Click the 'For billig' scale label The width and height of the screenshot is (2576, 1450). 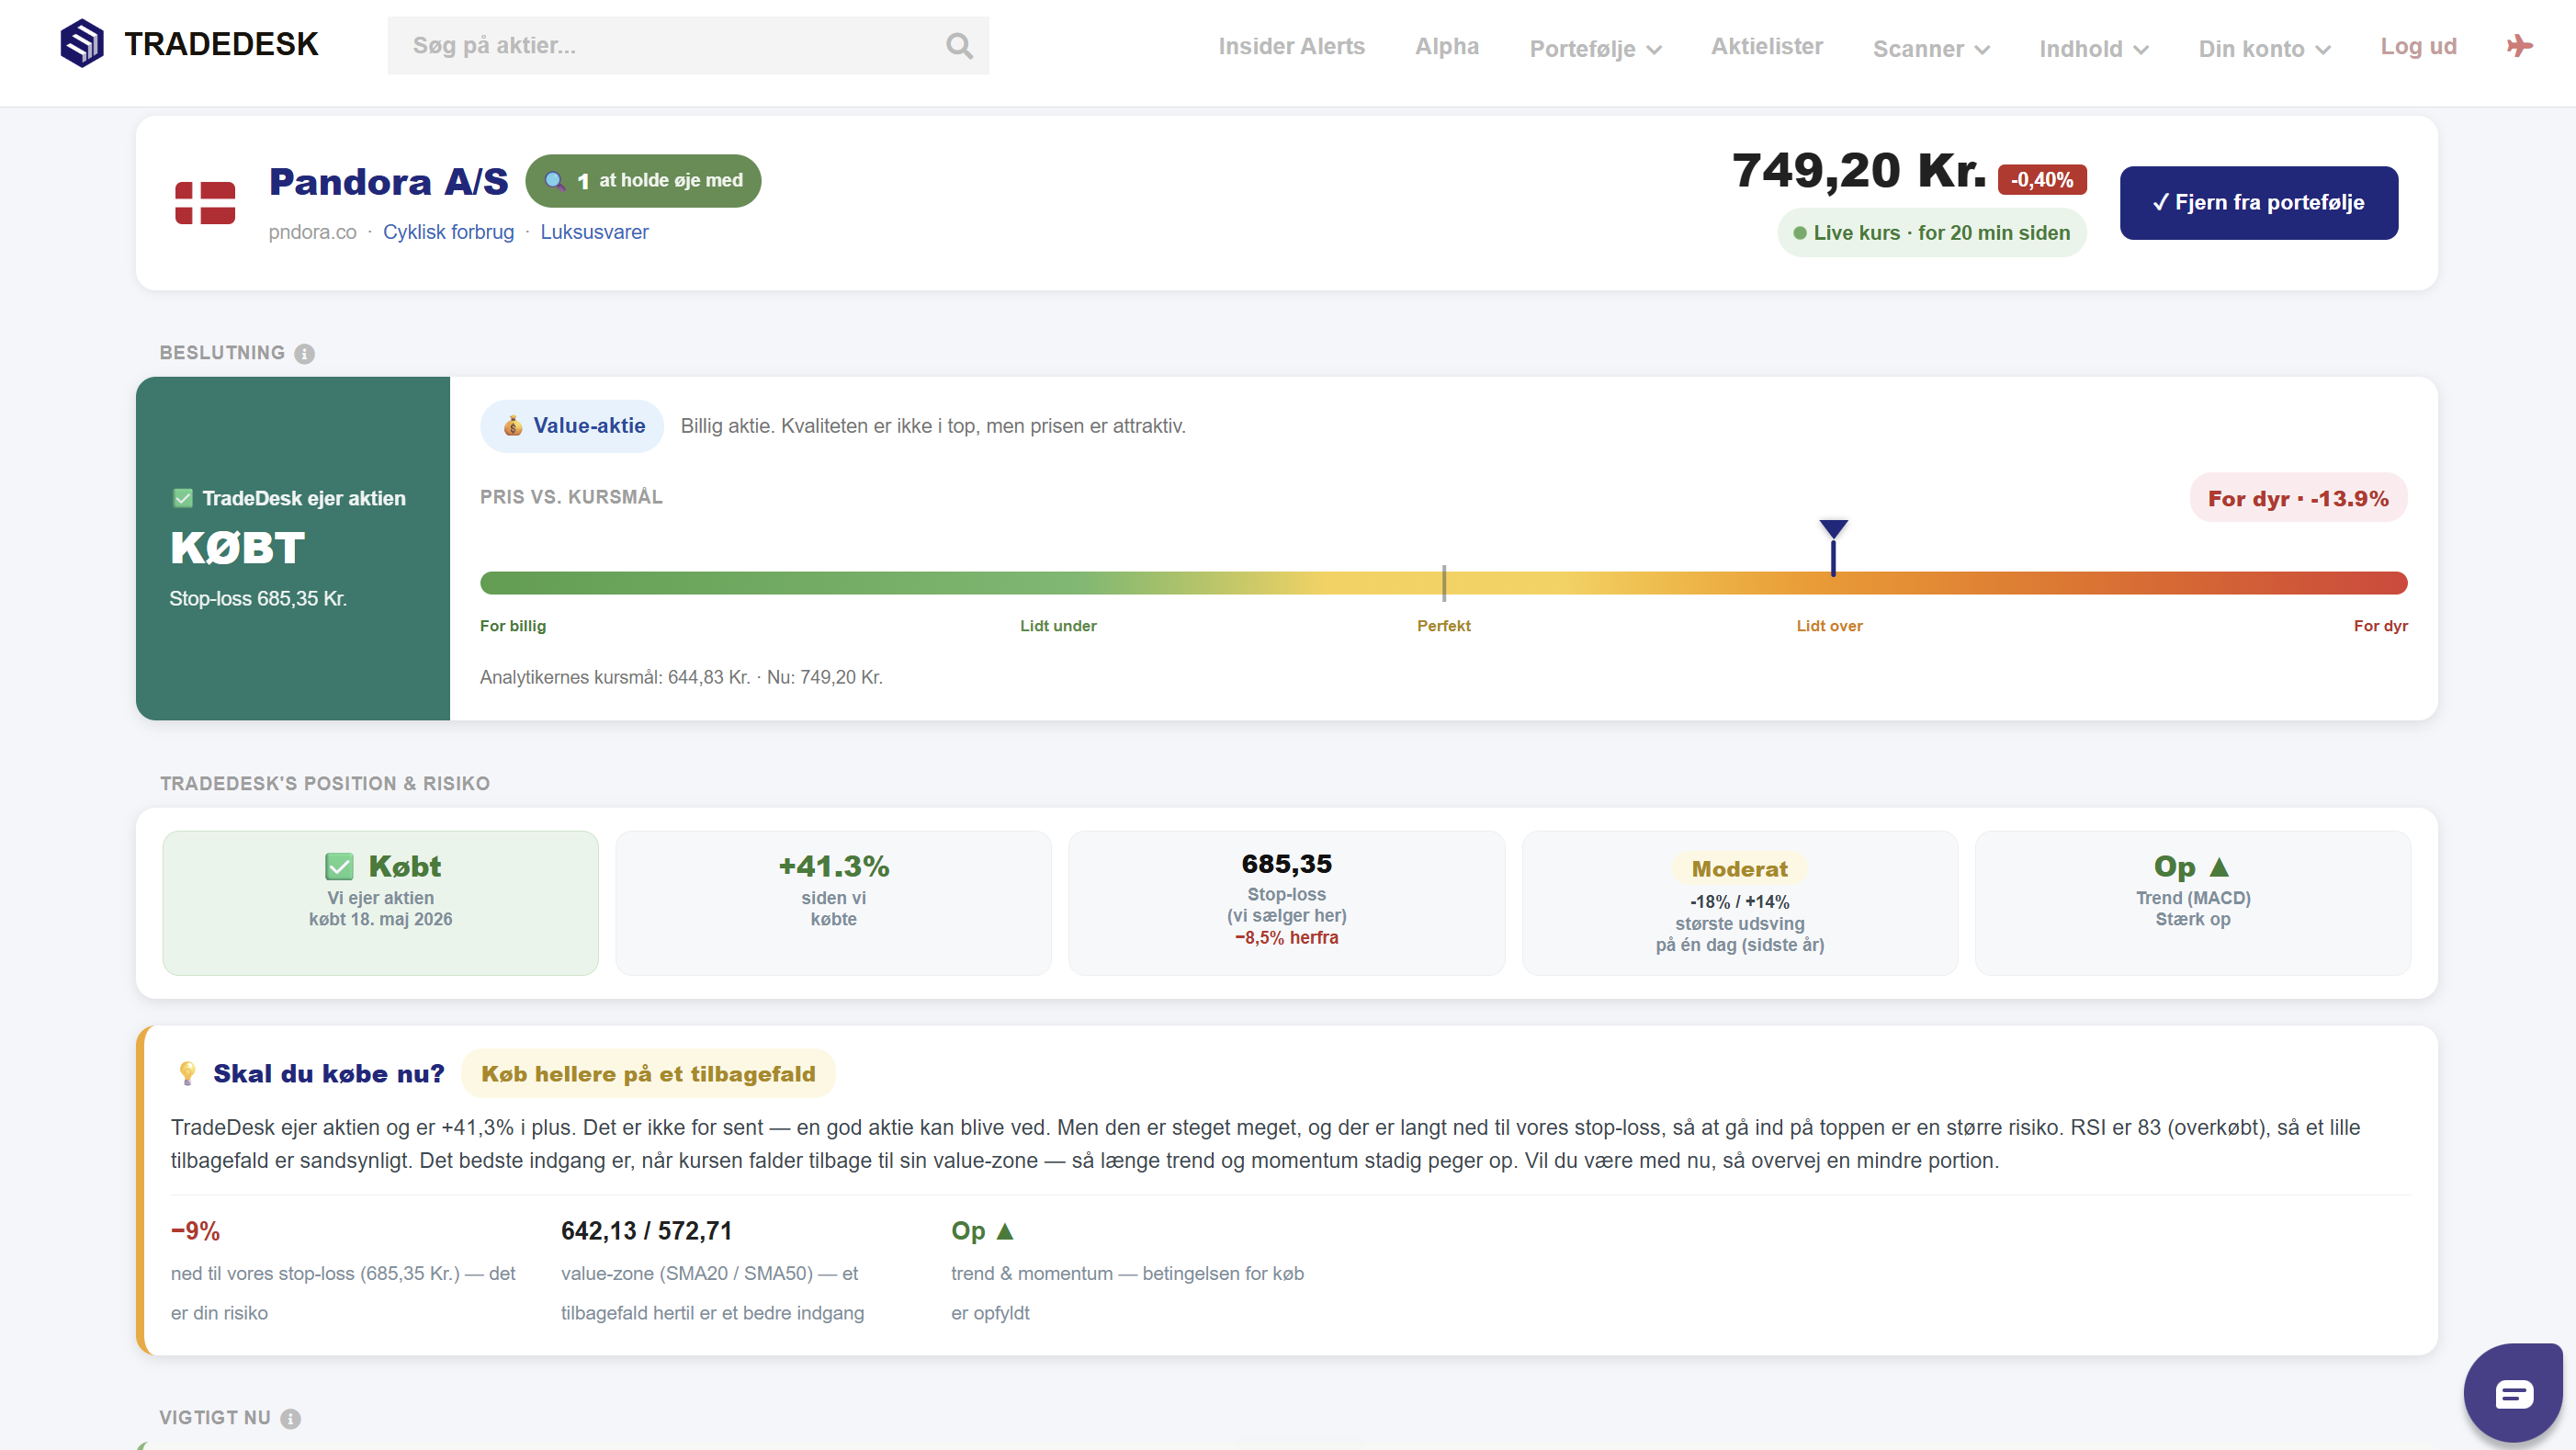[x=513, y=626]
